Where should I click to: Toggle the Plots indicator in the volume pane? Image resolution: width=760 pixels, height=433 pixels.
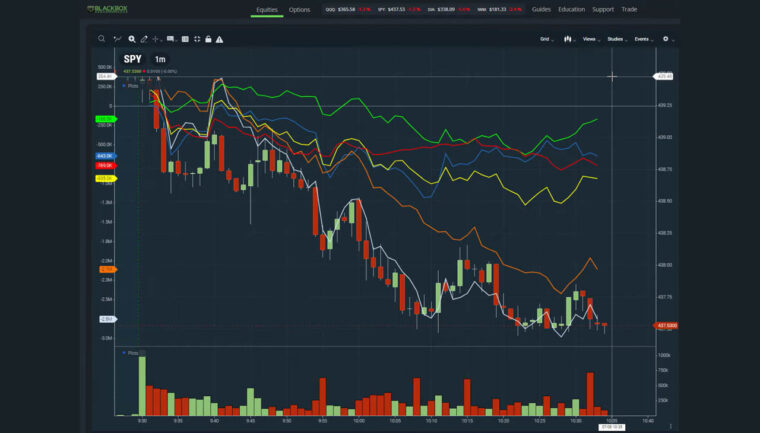132,353
